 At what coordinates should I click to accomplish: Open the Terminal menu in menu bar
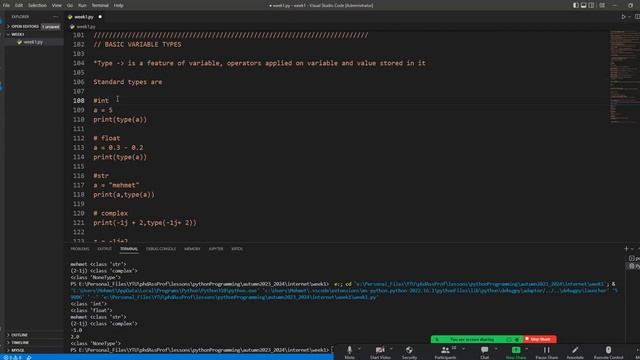pos(100,5)
